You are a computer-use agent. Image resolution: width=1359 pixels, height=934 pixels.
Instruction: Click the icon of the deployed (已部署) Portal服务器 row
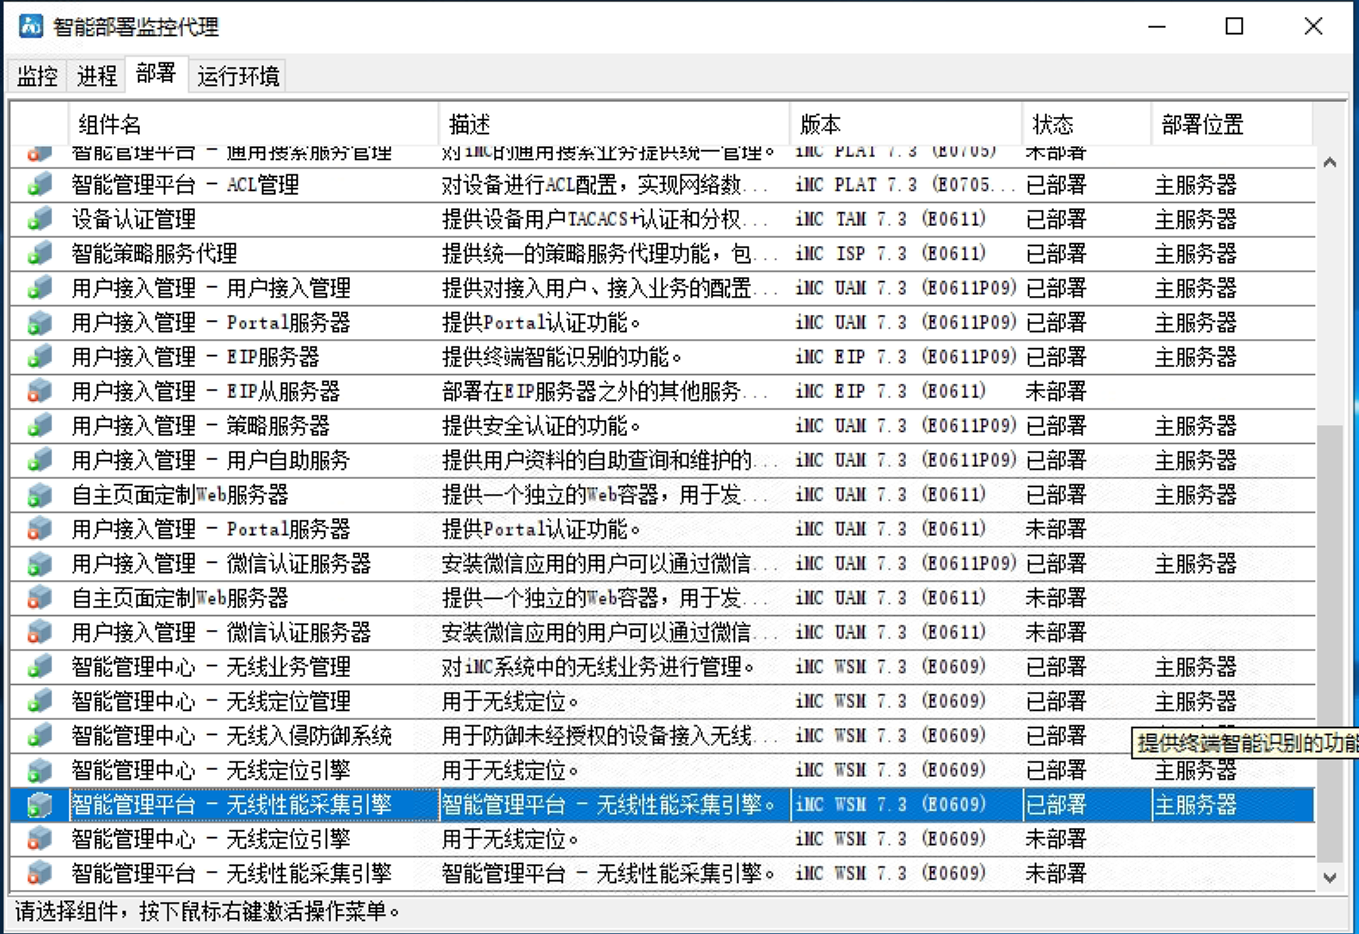(40, 323)
